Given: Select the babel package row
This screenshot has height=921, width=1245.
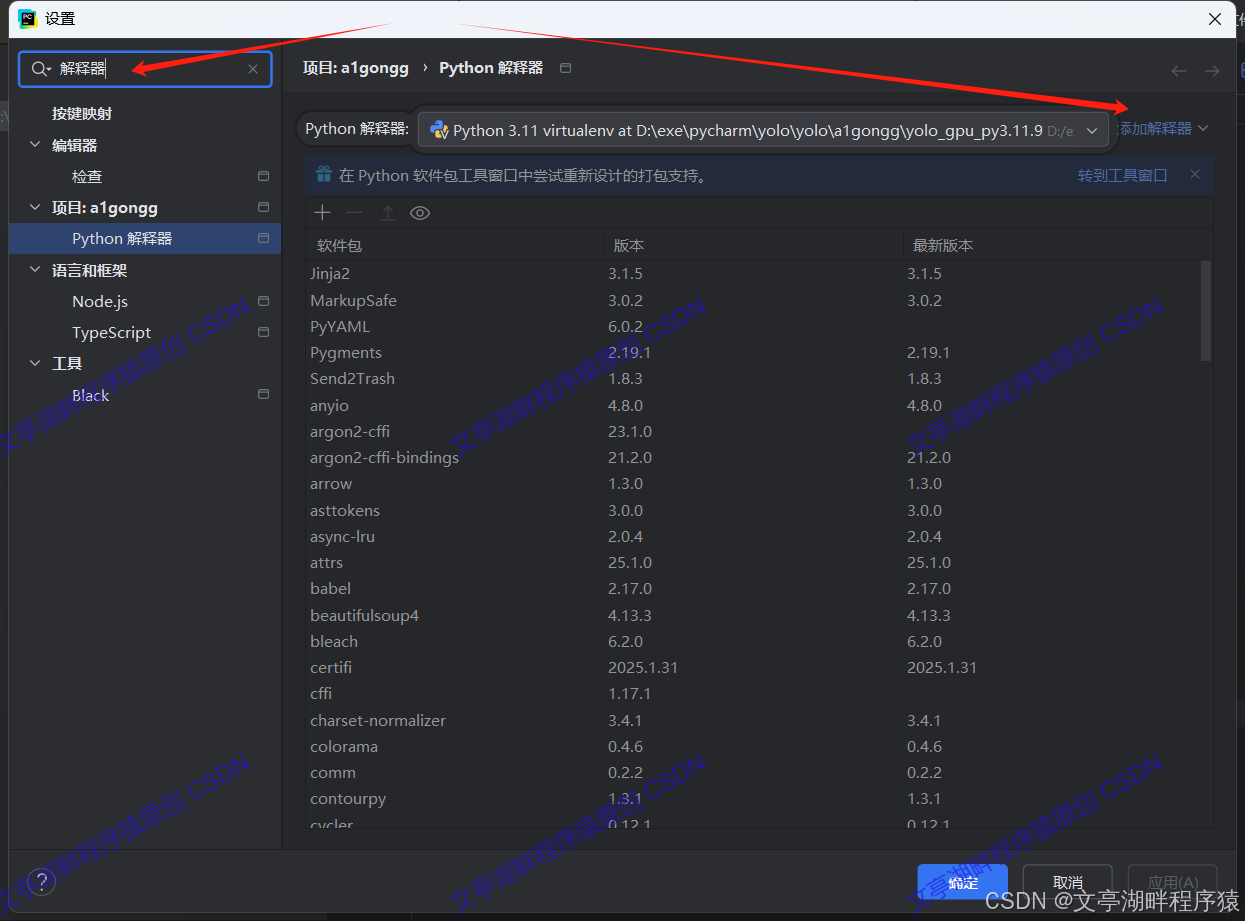Looking at the screenshot, I should point(754,588).
